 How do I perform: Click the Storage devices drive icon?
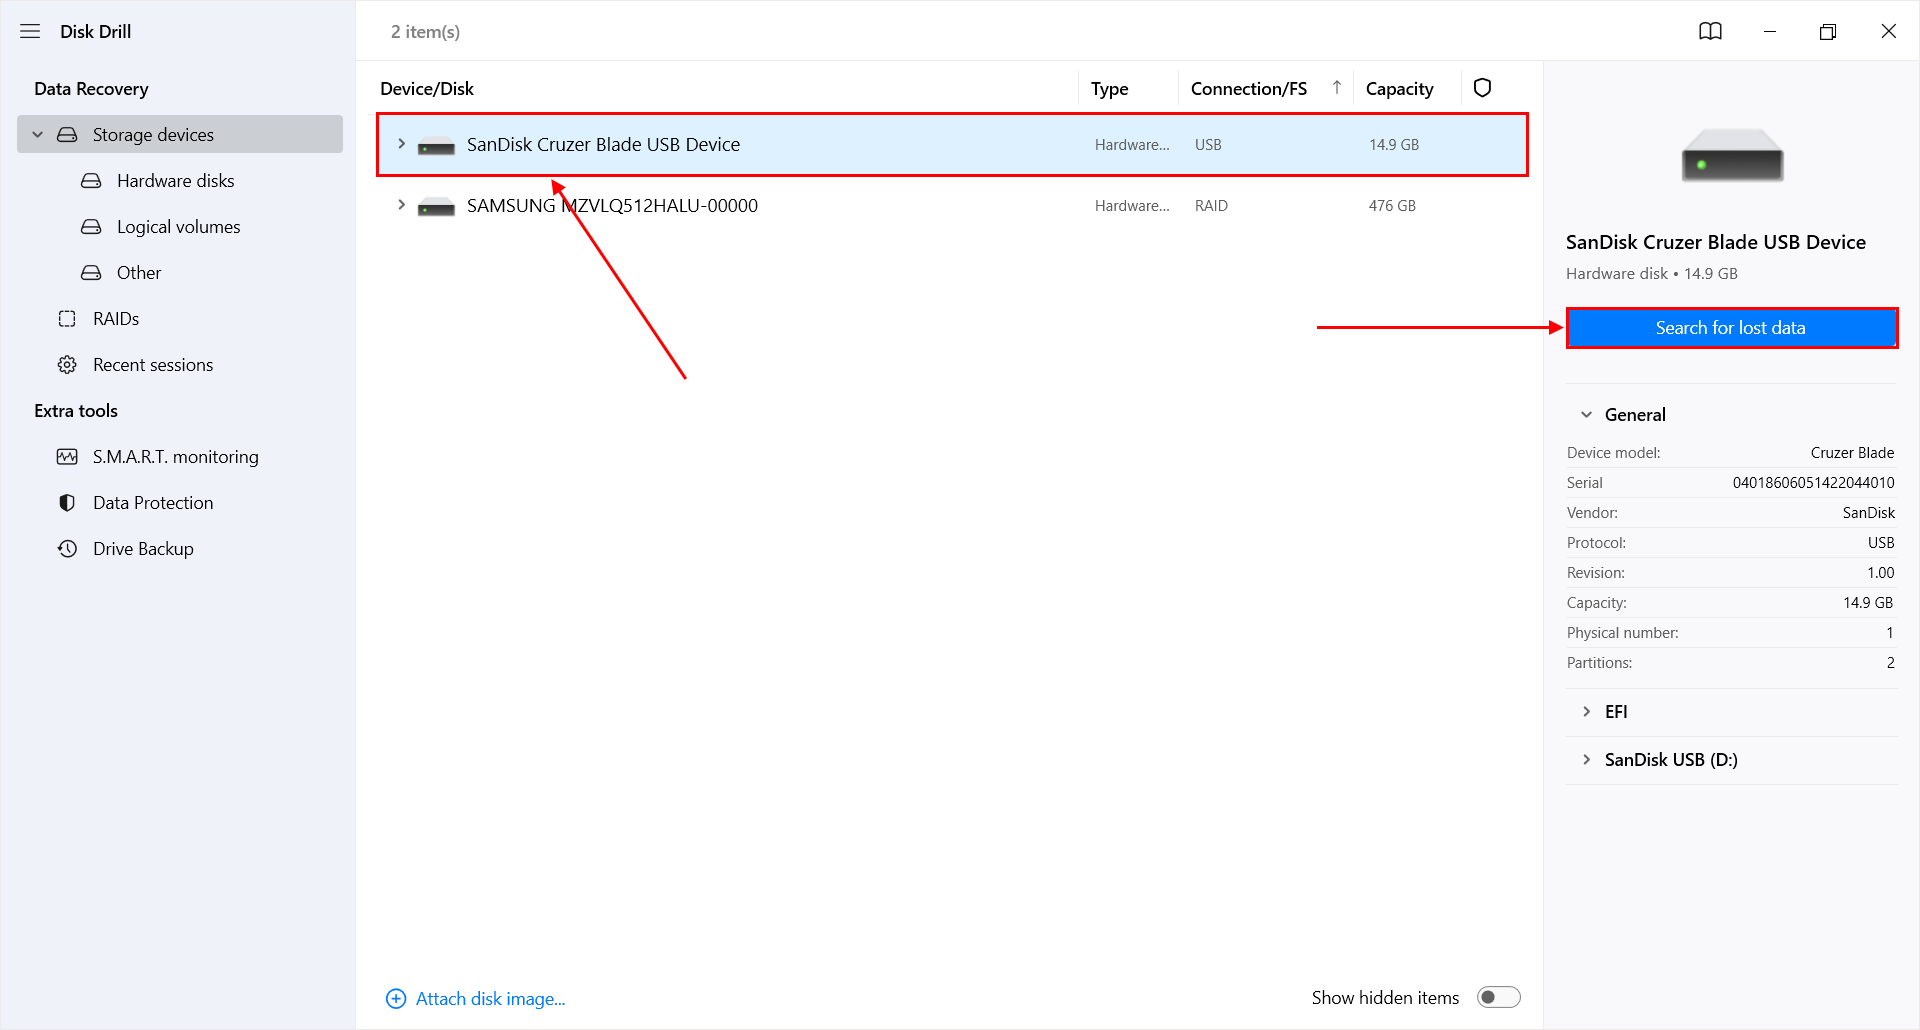[x=67, y=134]
